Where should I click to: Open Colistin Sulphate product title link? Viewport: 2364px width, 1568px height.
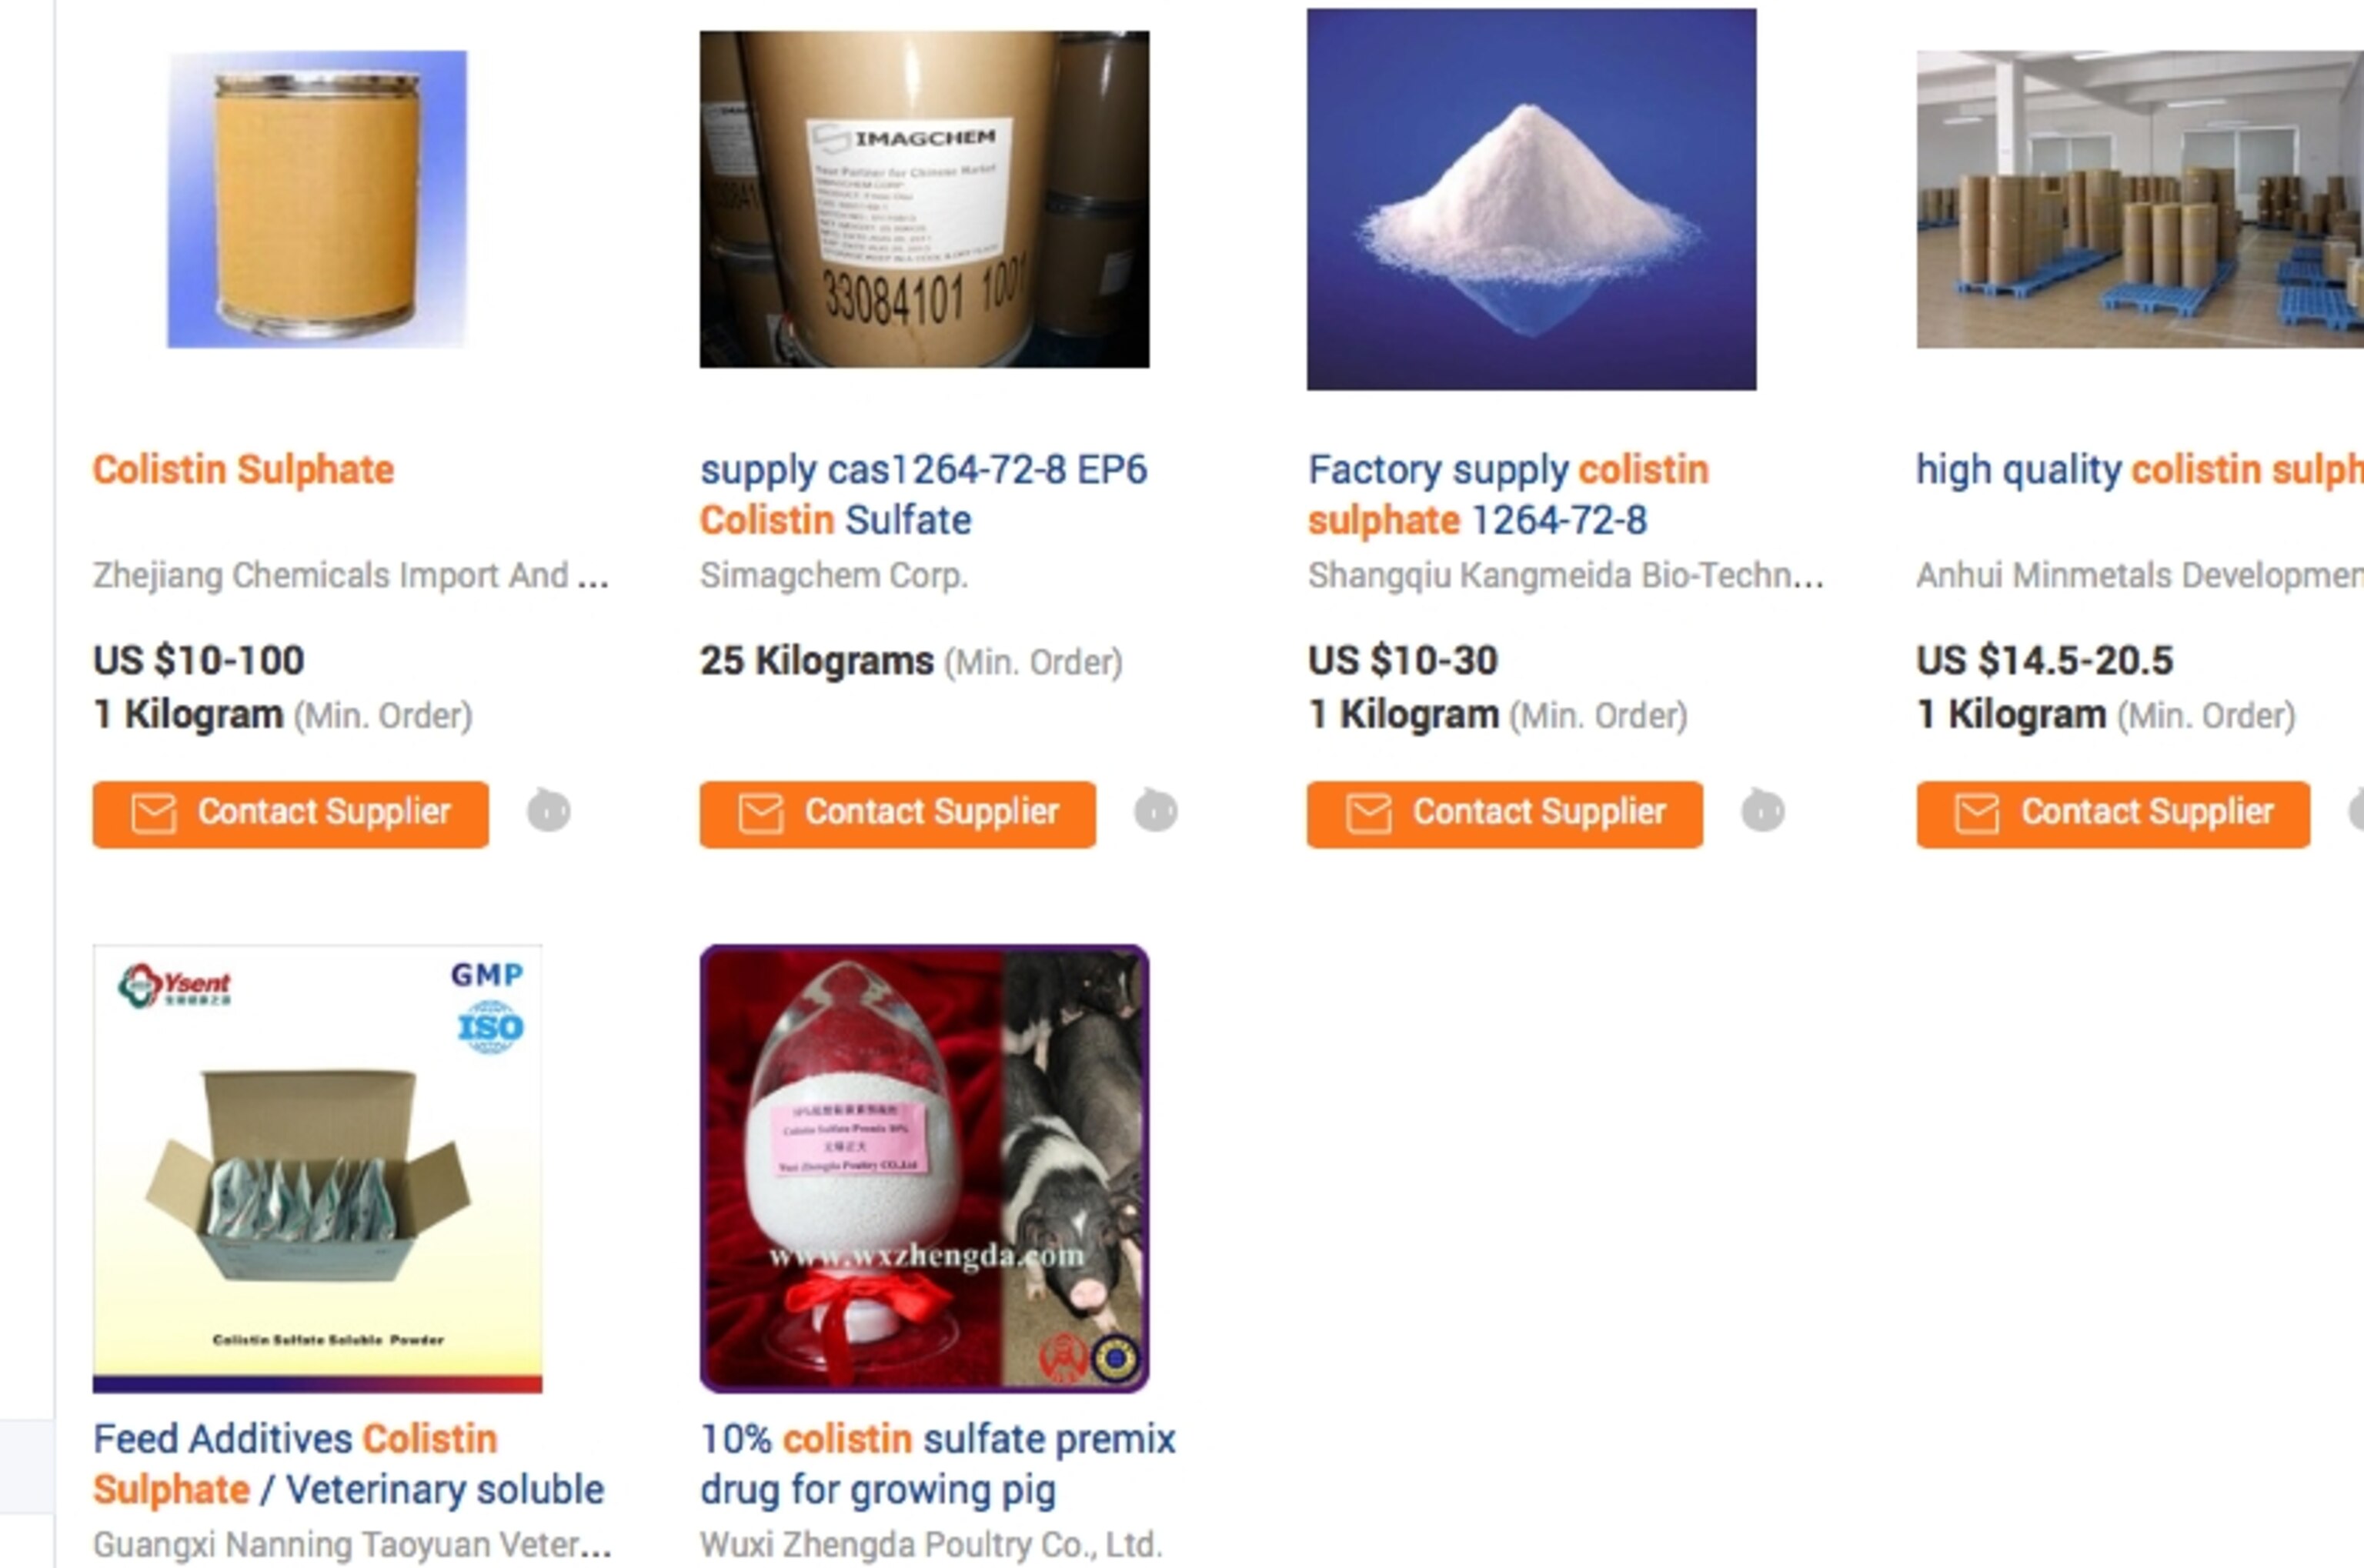click(244, 470)
